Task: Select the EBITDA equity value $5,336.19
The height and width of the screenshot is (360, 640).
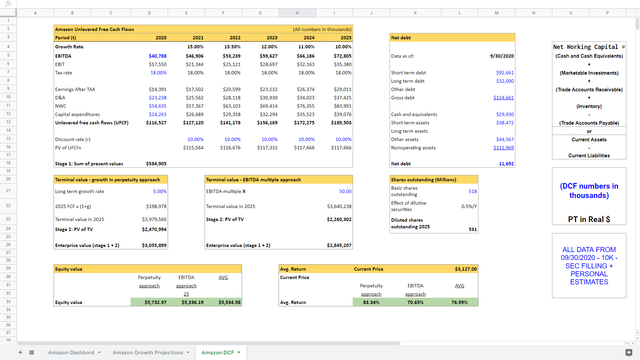Action: click(x=193, y=302)
